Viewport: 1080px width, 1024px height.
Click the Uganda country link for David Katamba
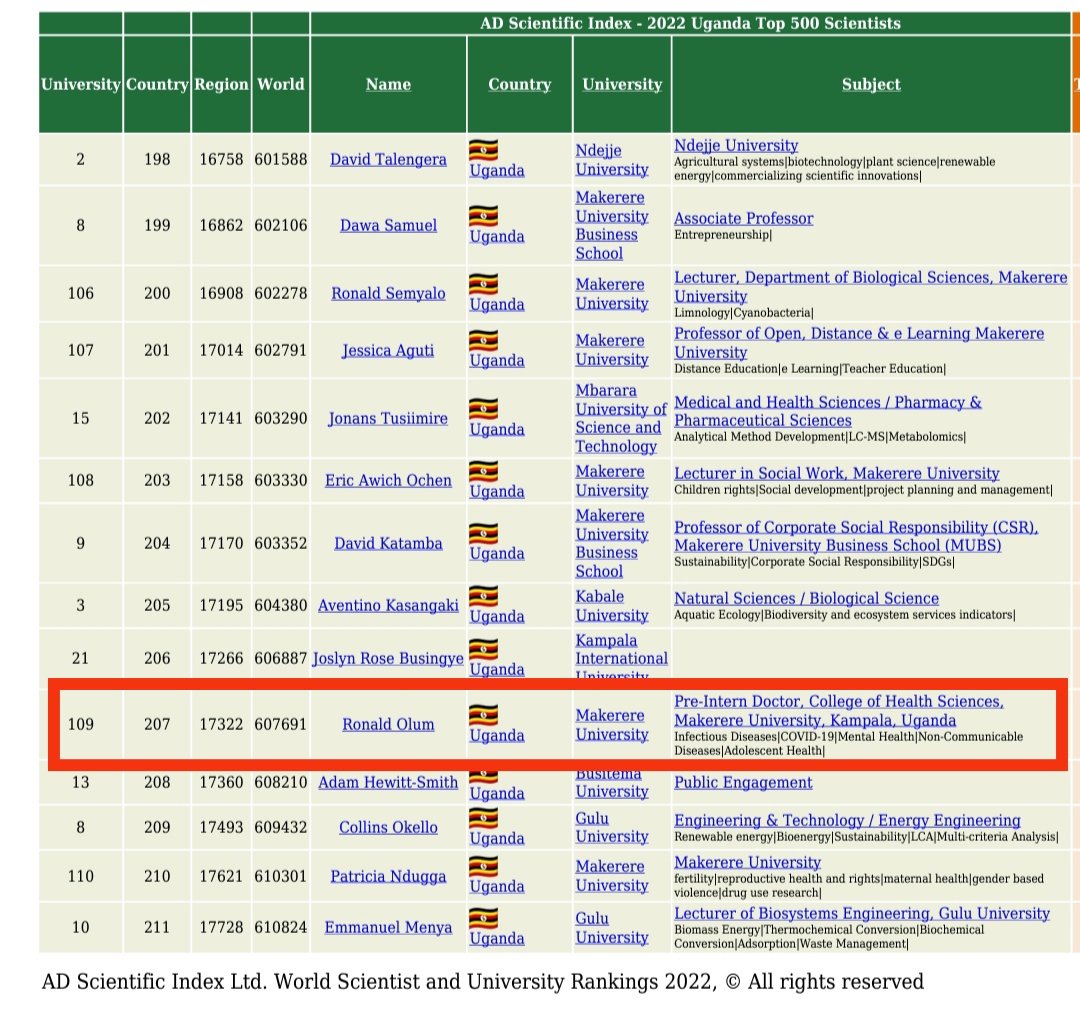(497, 553)
